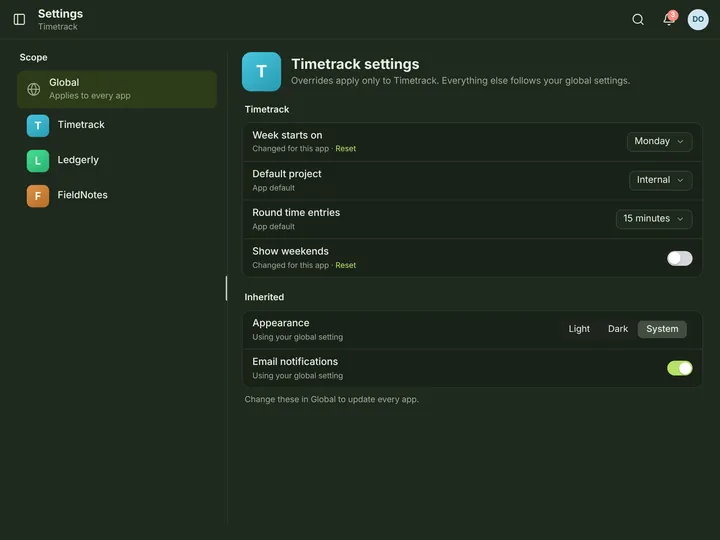The image size is (720, 540).
Task: Click the Ledgerly L app icon
Action: (38, 161)
